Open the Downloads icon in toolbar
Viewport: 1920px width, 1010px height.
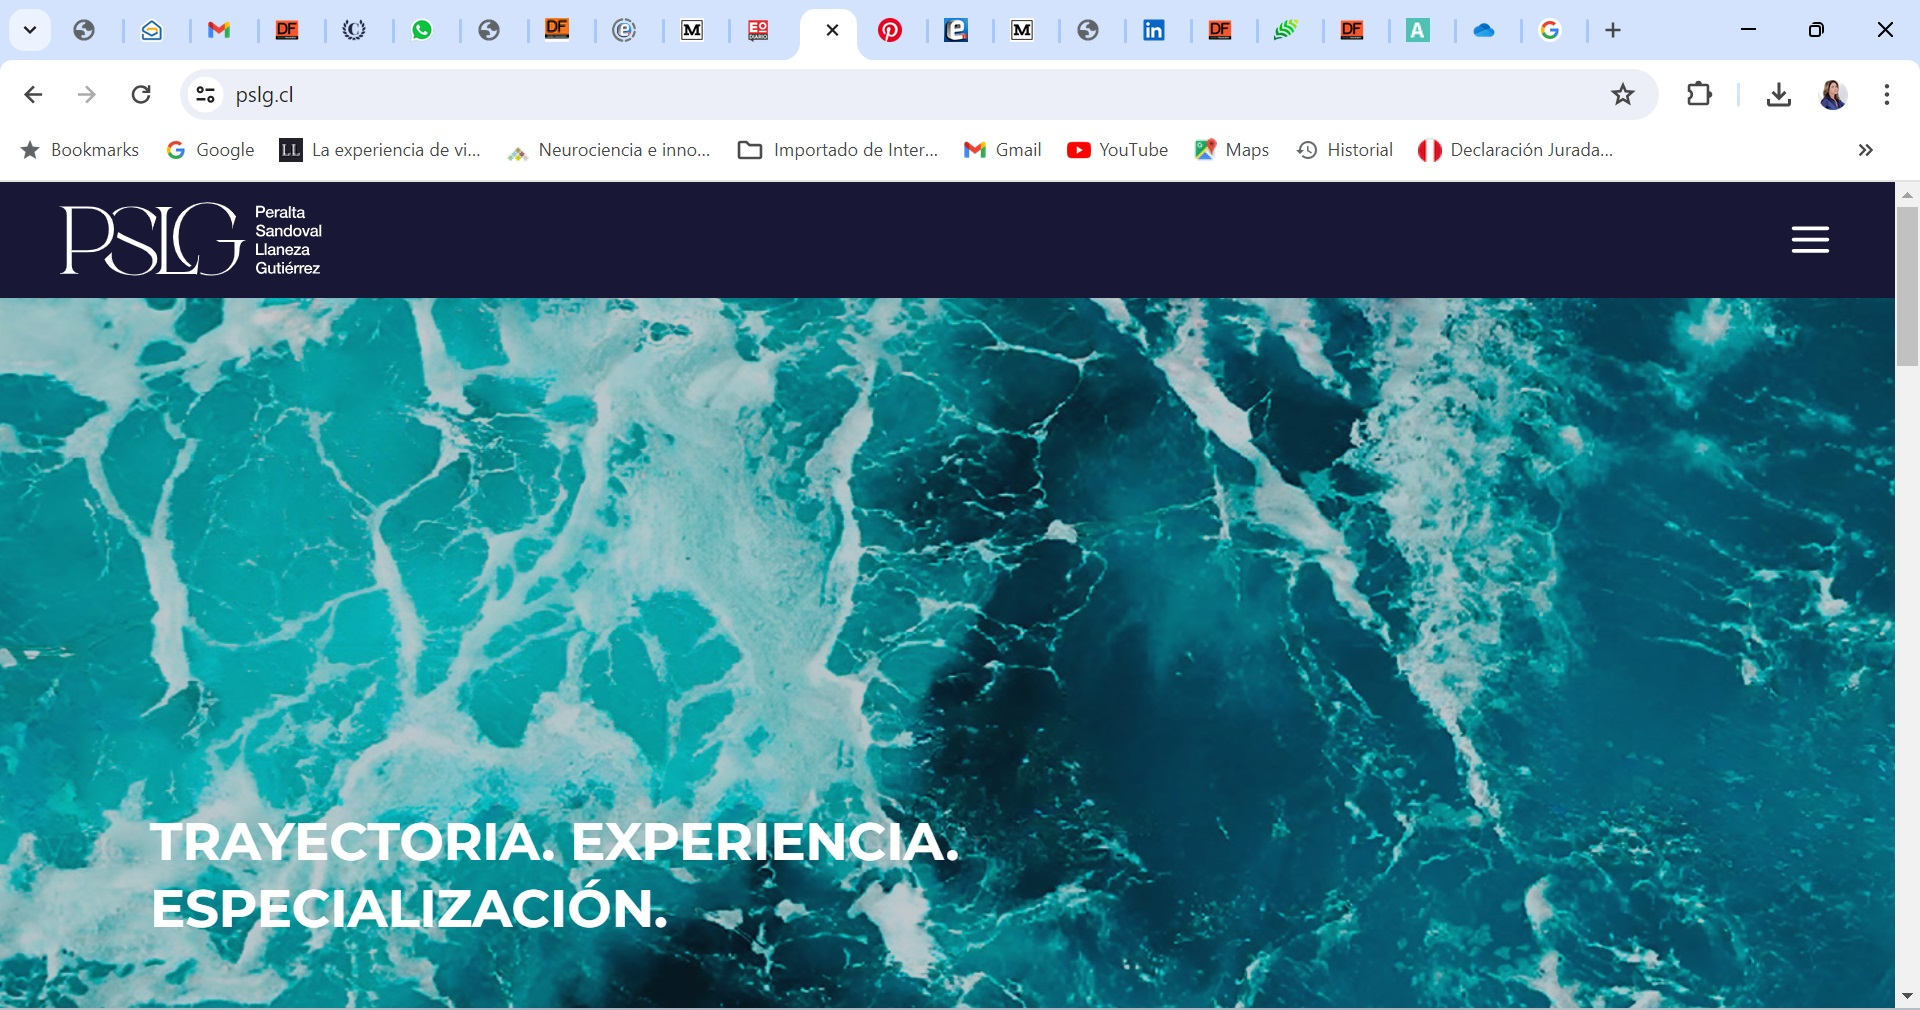point(1778,95)
